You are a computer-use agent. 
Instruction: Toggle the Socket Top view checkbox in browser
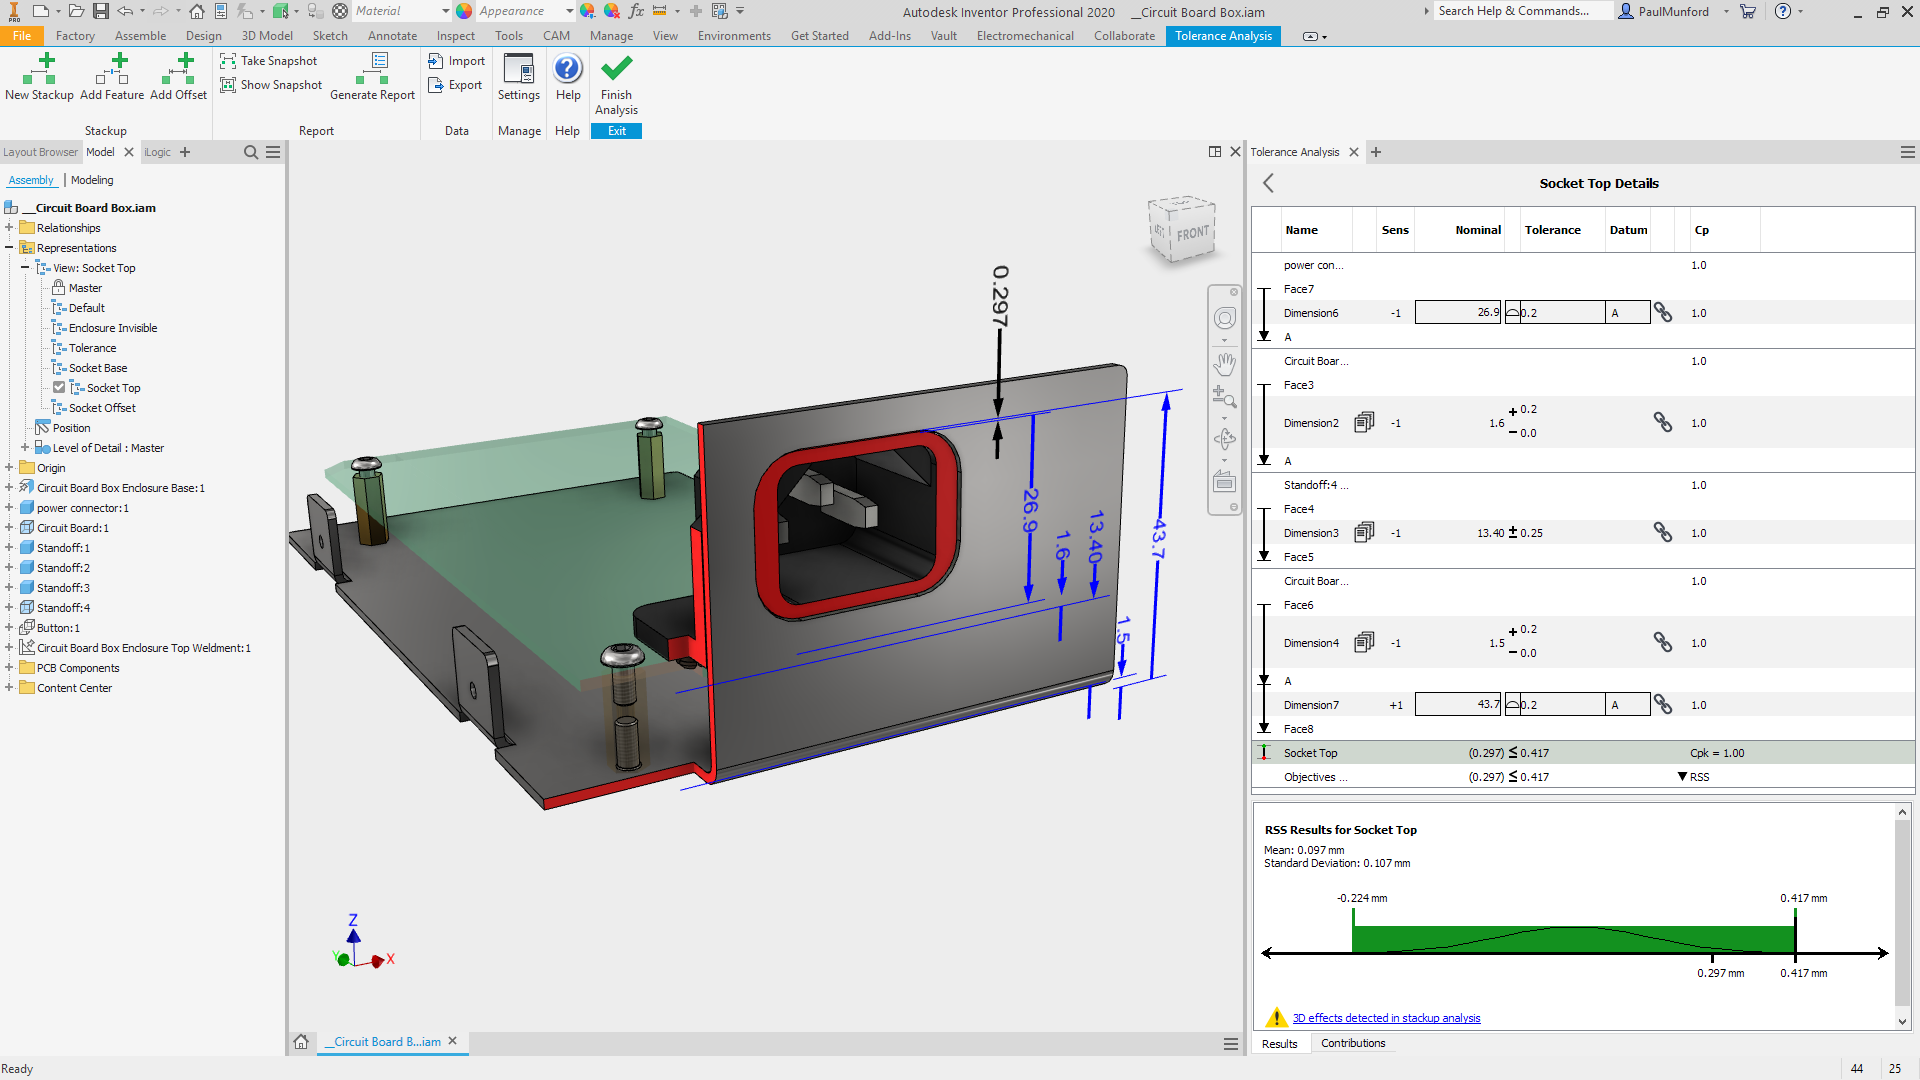[x=59, y=387]
